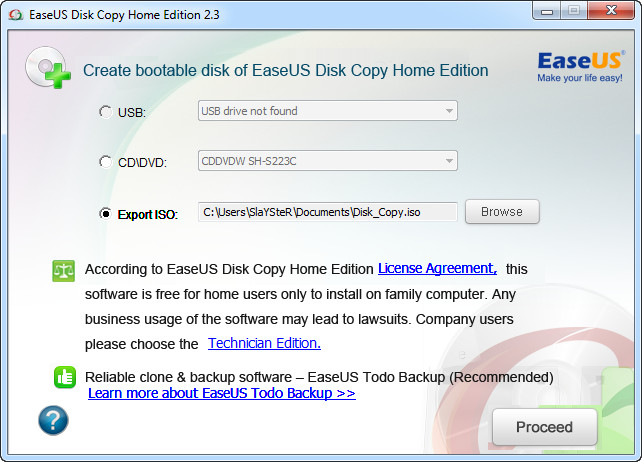
Task: Minimize the EaseUS Disk Copy window
Action: point(547,11)
